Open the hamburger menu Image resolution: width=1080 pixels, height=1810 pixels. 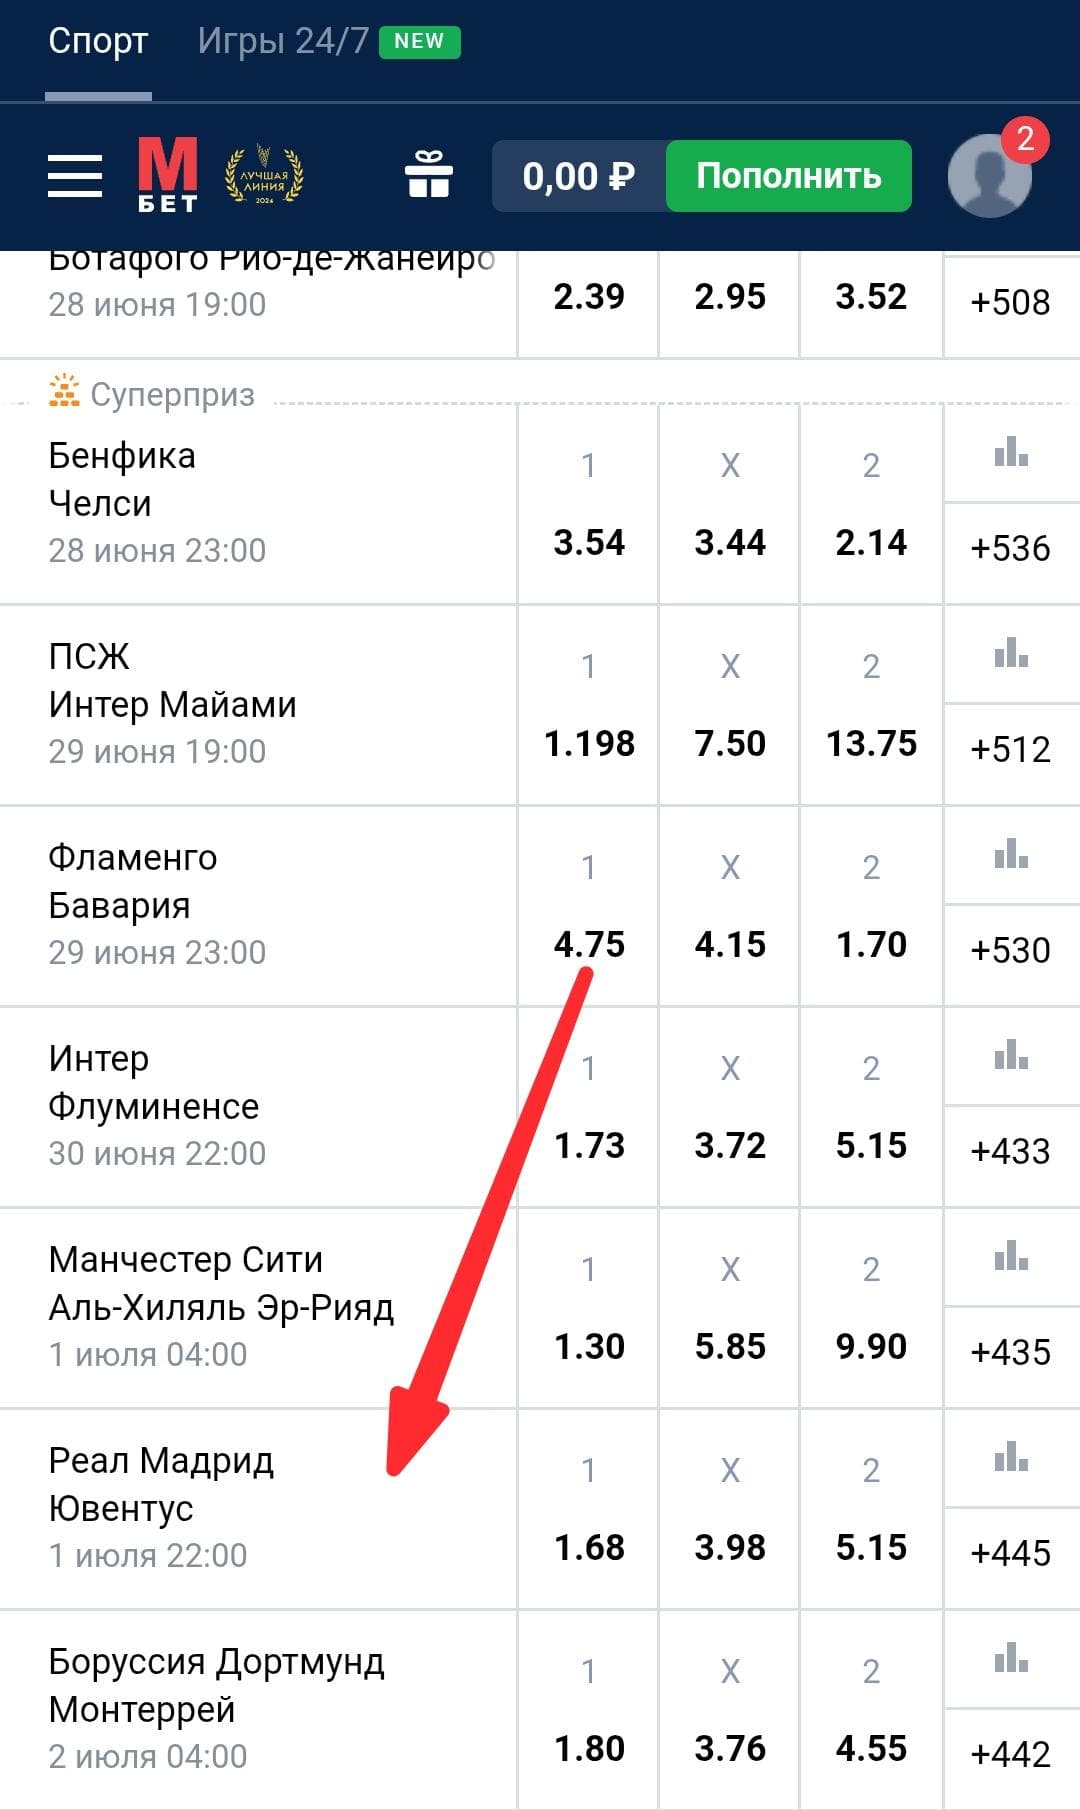75,176
